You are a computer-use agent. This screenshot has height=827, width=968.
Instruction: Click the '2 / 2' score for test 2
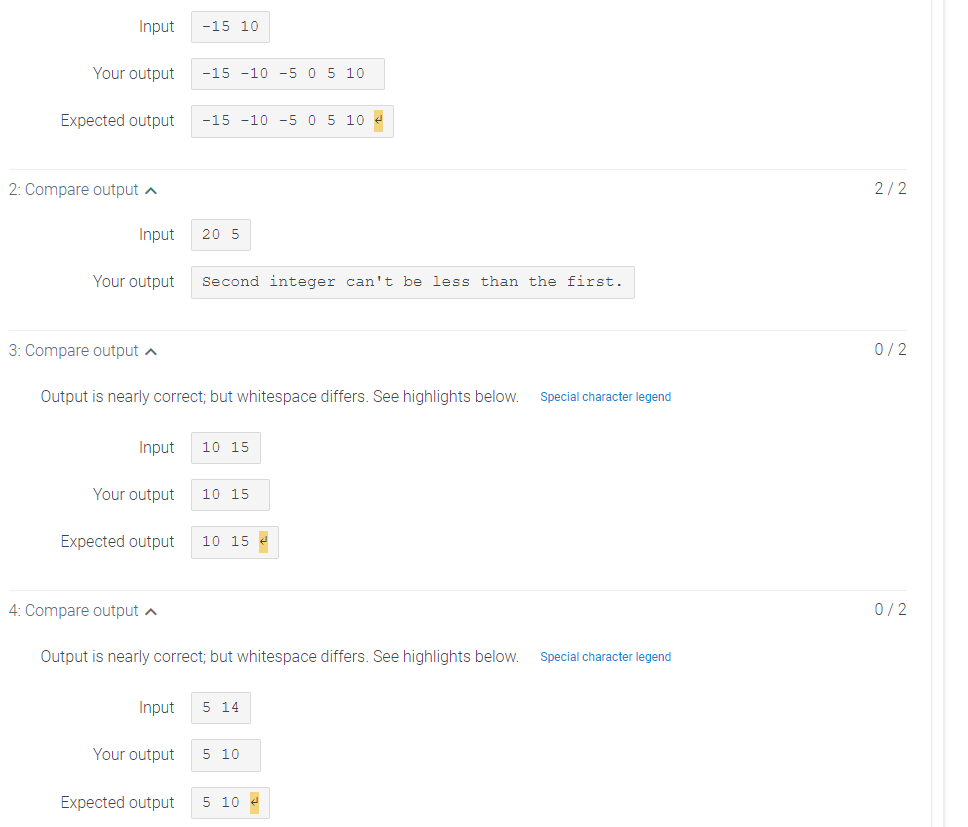tap(890, 189)
